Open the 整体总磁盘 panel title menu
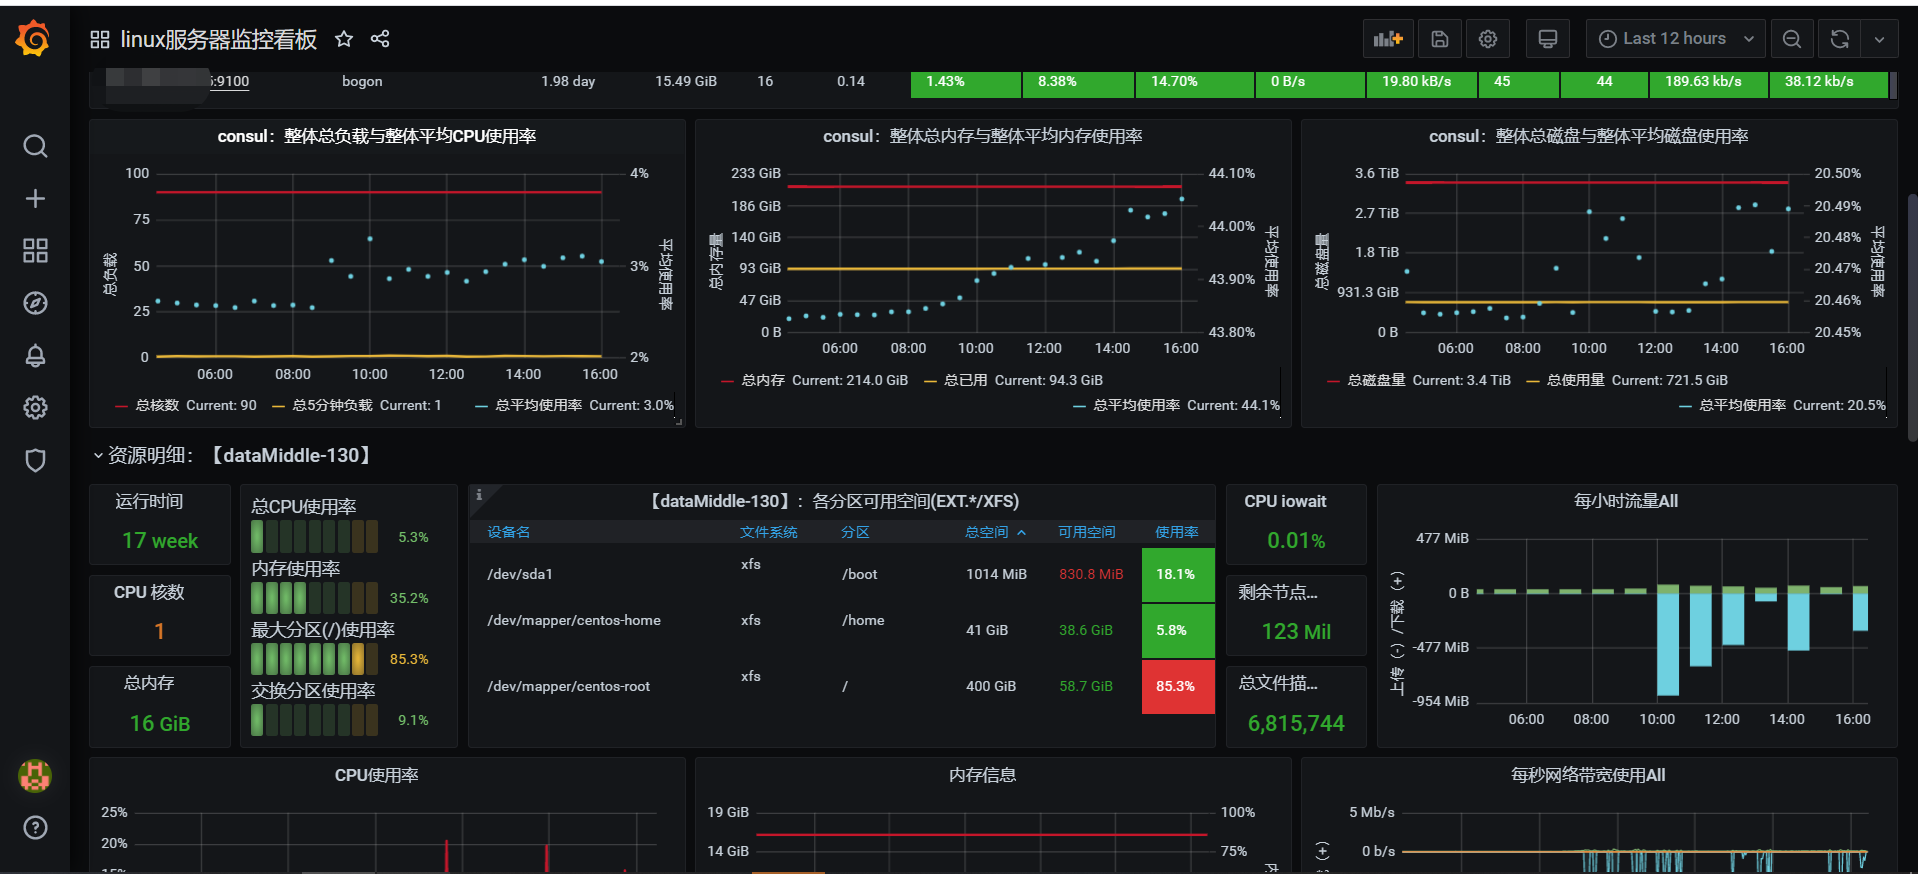 coord(1589,136)
